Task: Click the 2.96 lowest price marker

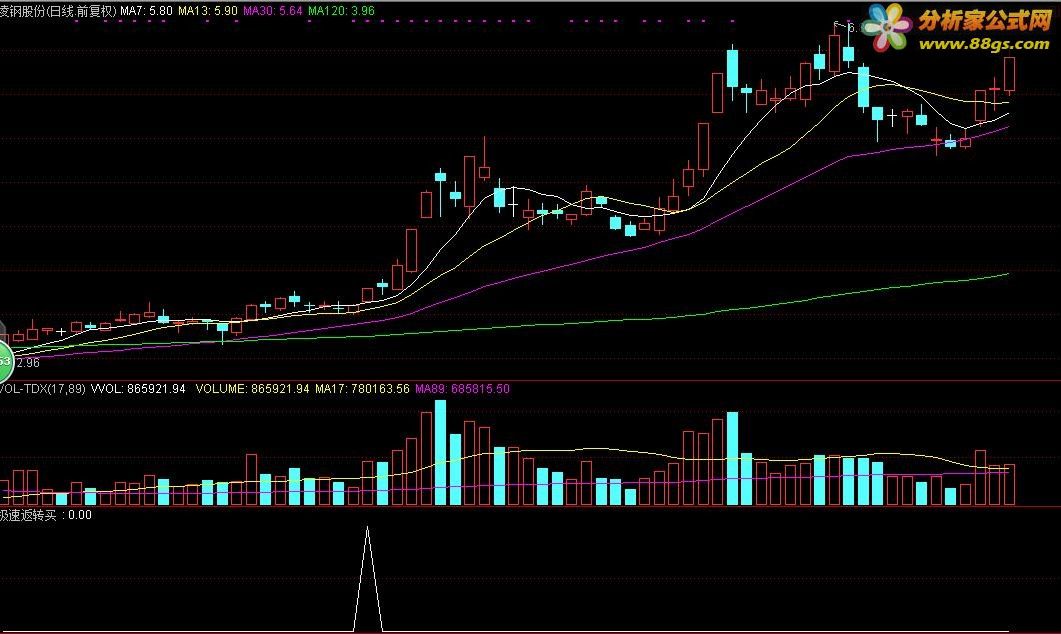Action: (28, 363)
